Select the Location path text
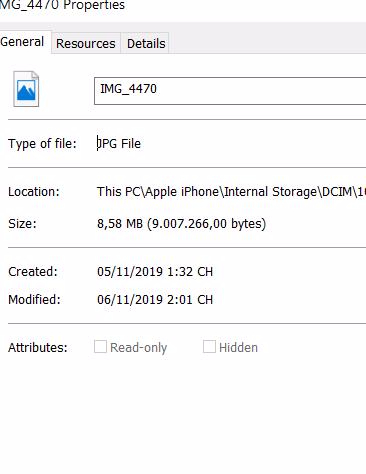366x474 pixels. coord(231,192)
